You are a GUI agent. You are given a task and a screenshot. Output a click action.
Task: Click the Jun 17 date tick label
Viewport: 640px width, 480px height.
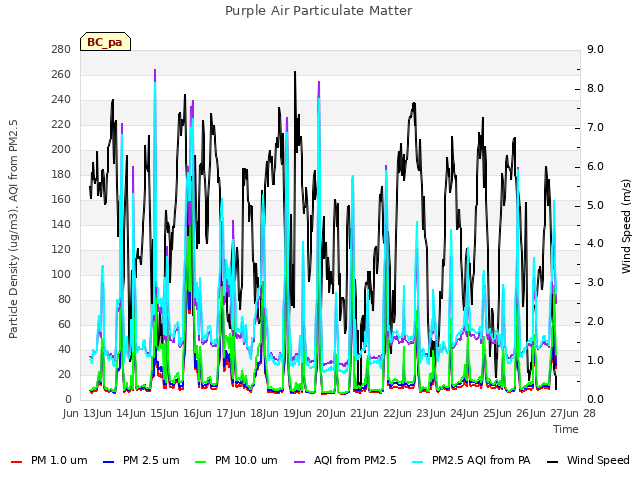[214, 413]
